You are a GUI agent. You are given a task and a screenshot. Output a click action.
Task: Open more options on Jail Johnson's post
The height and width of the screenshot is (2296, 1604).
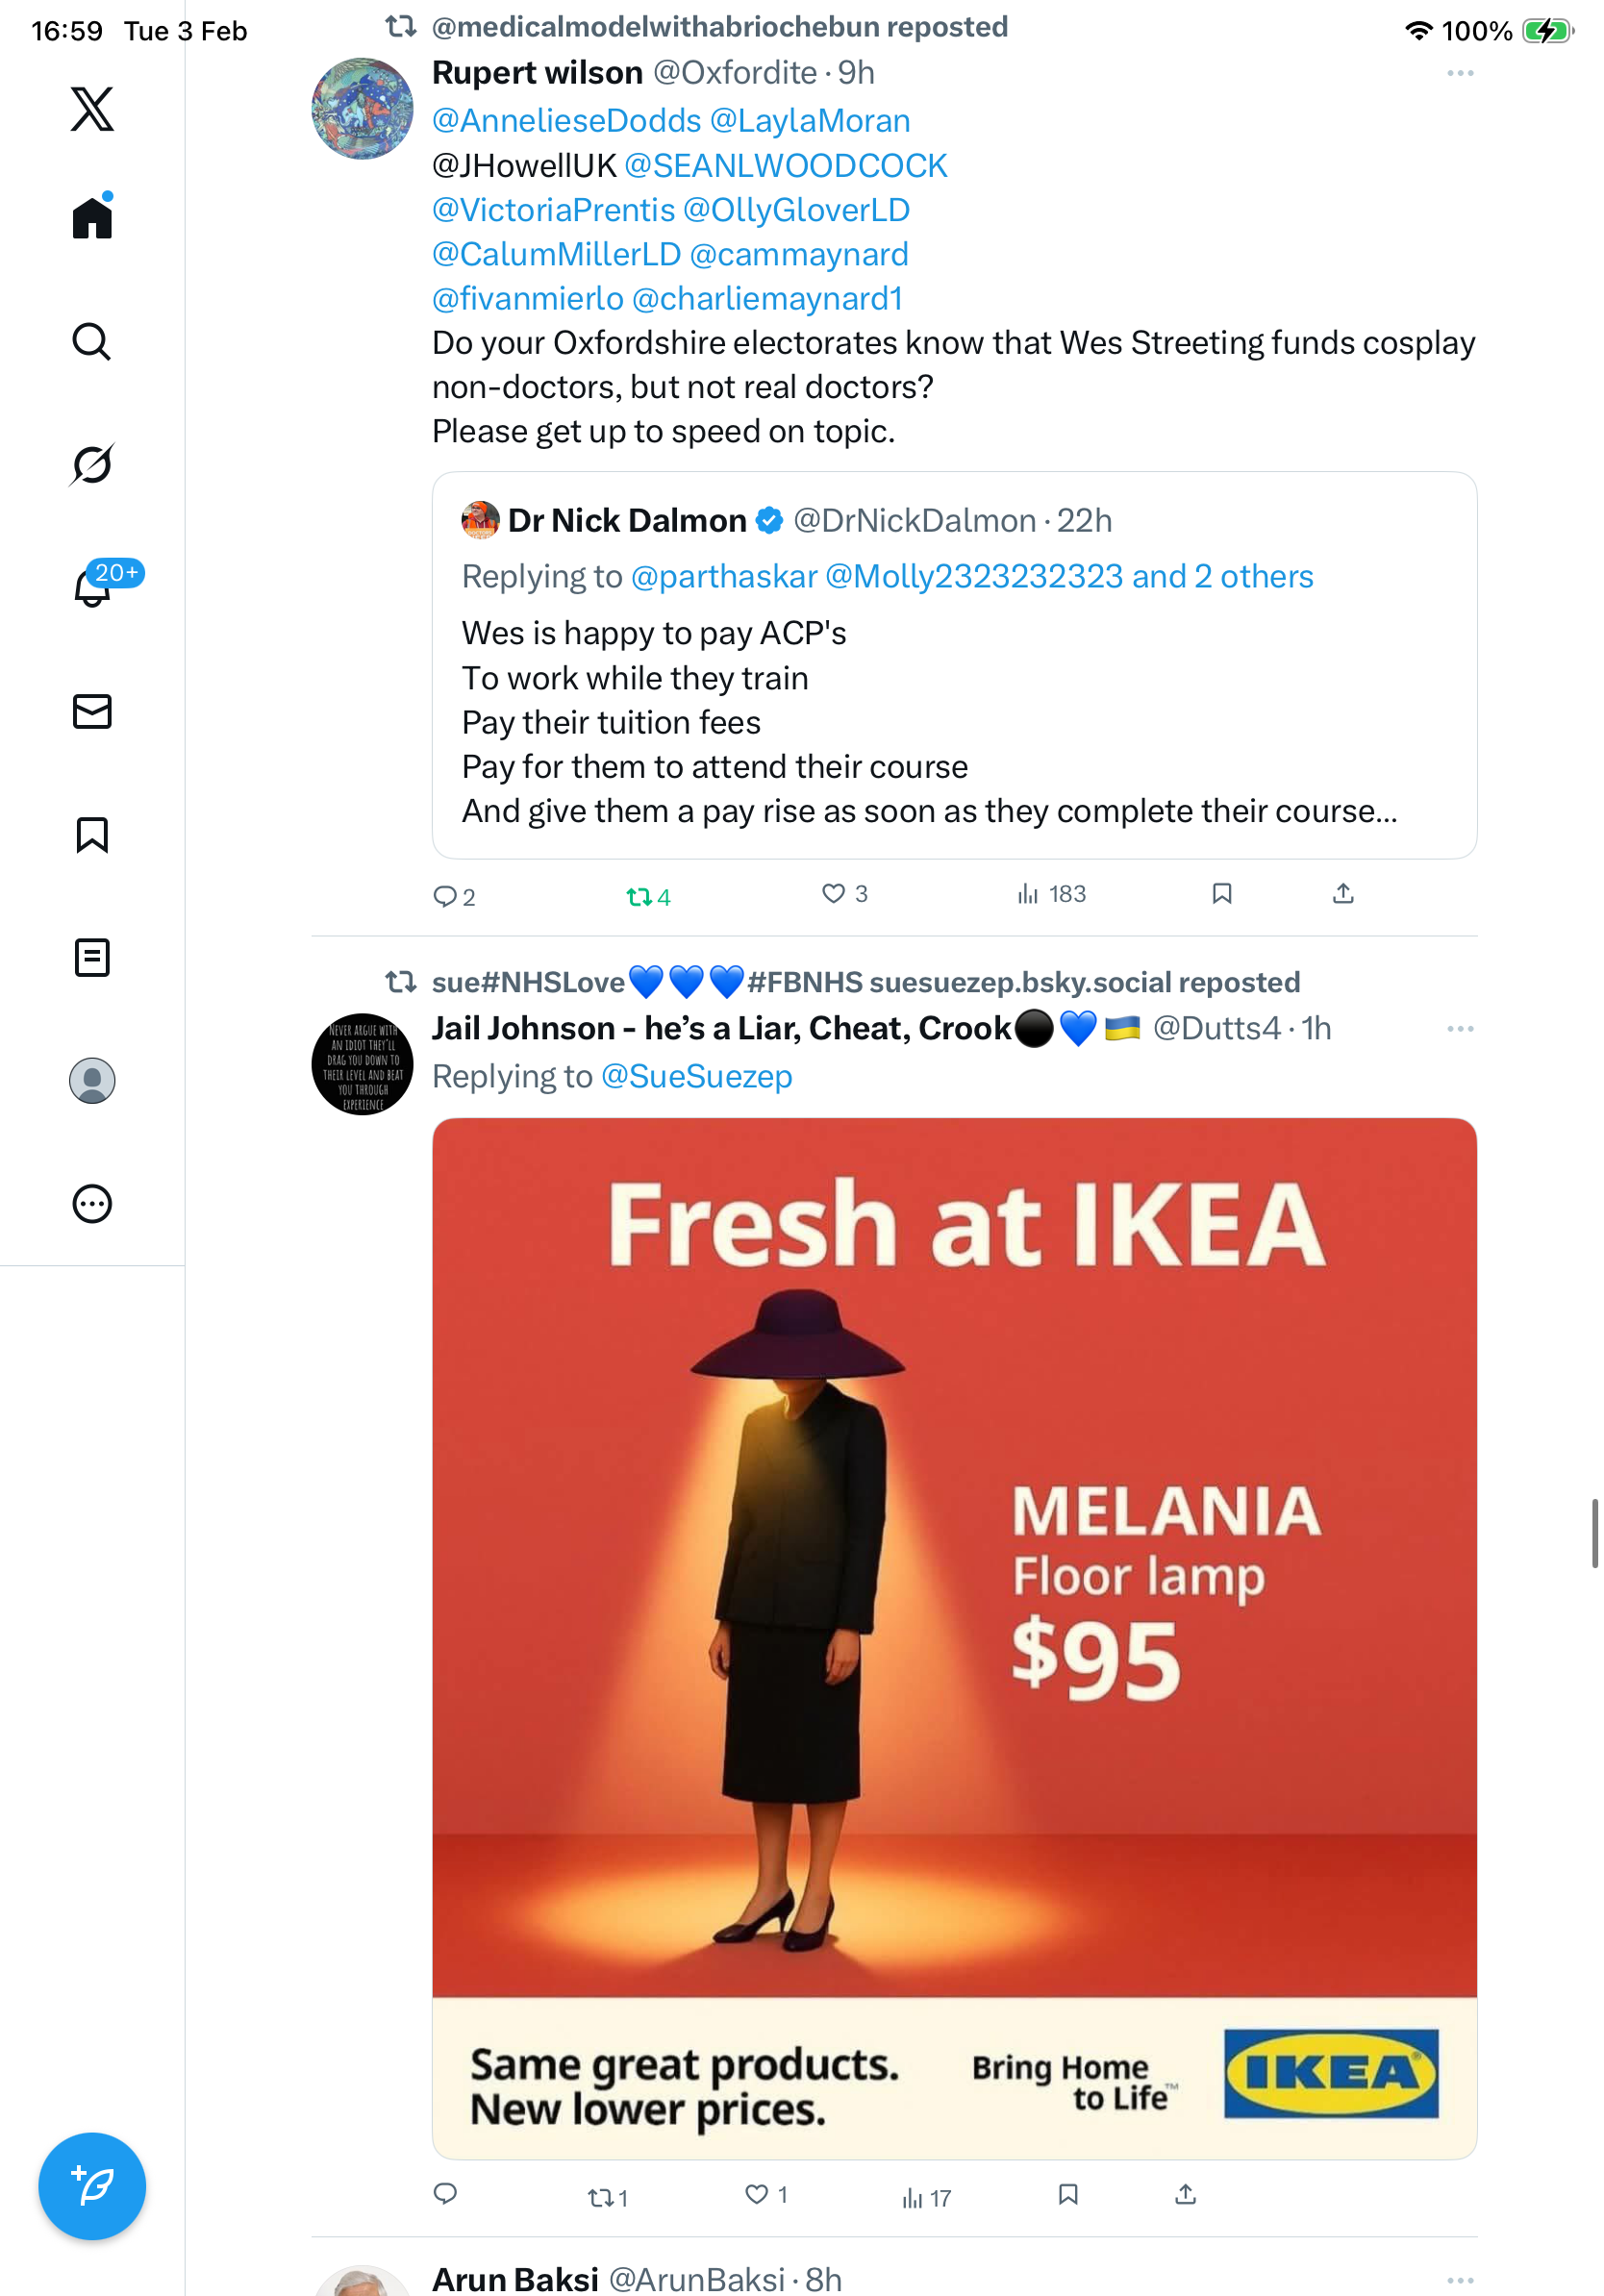[x=1460, y=1029]
